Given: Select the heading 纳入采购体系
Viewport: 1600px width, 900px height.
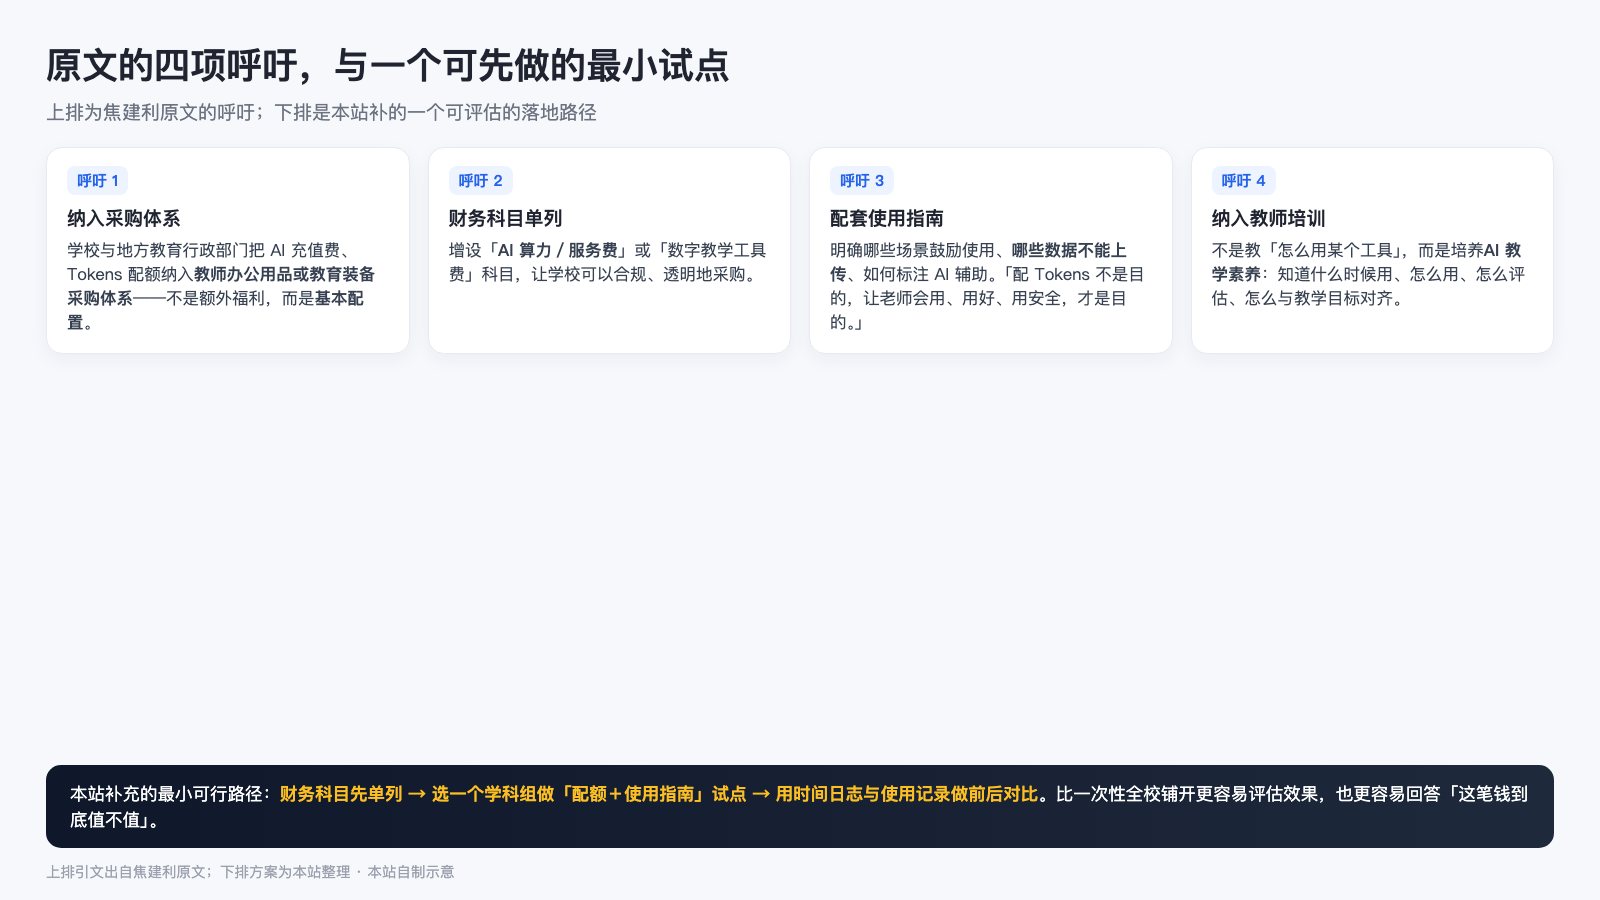Looking at the screenshot, I should 124,218.
